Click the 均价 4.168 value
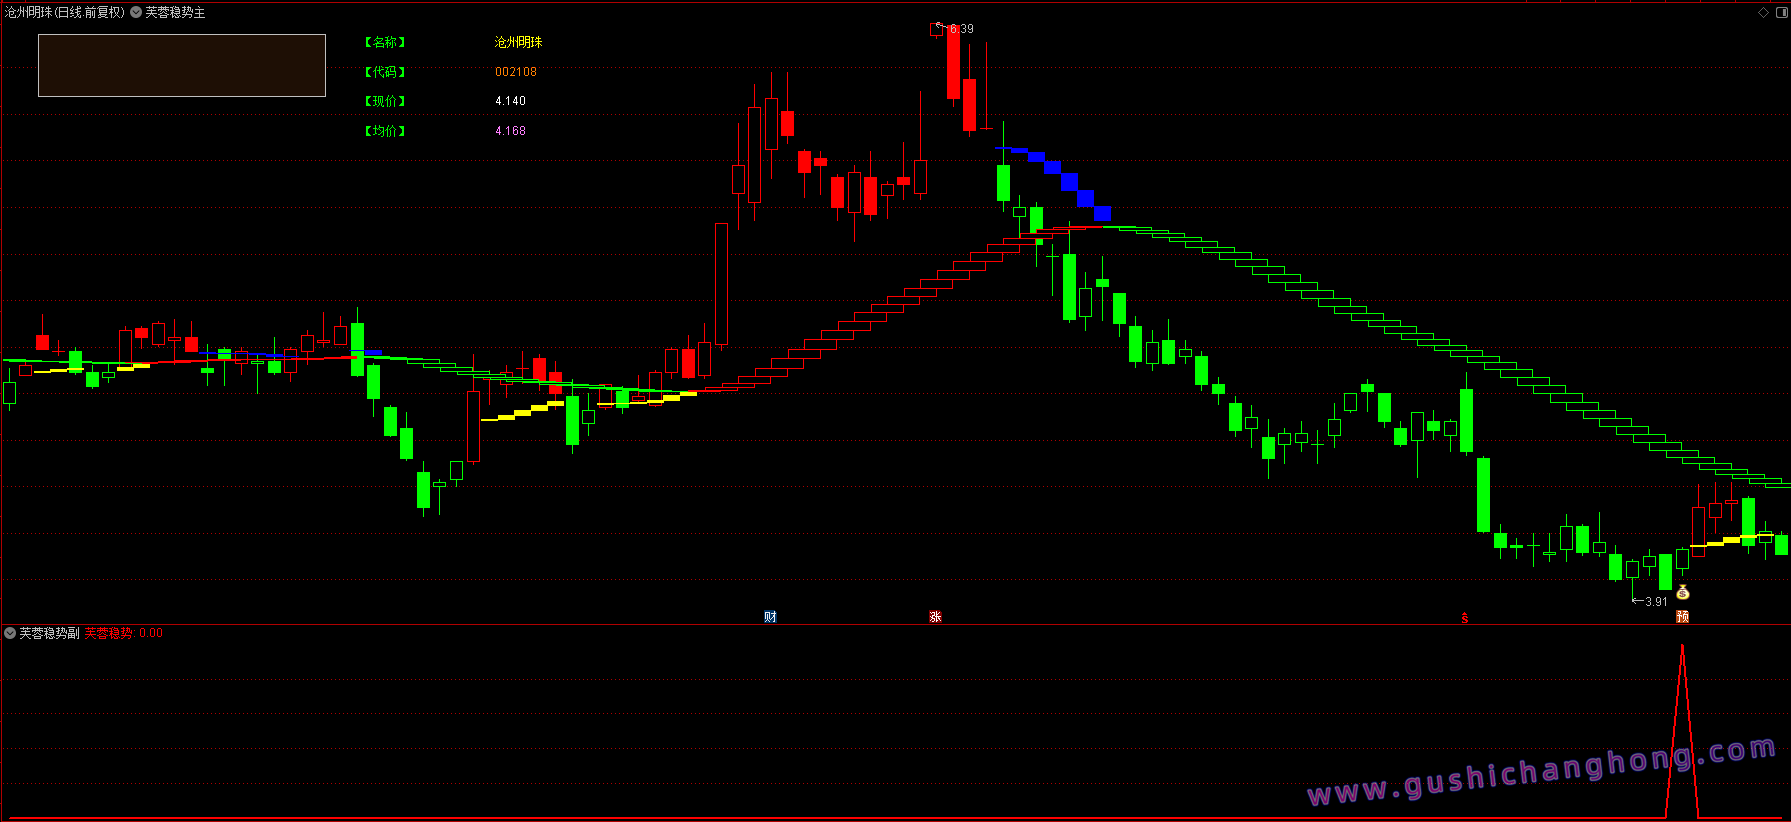Screen dimensions: 1791x822 510,131
